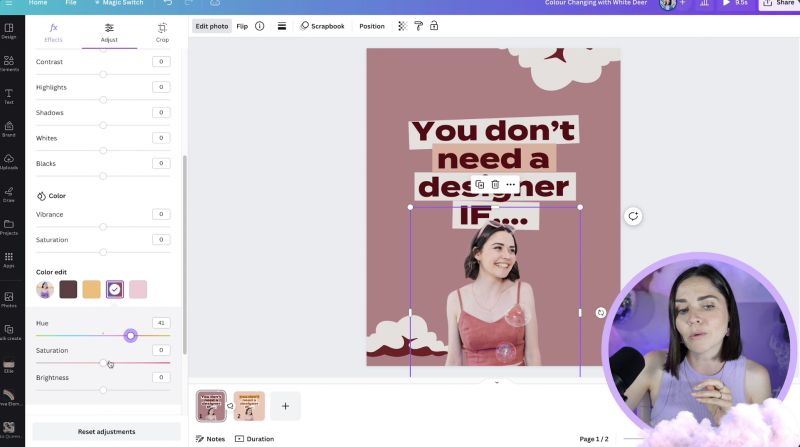The image size is (800, 447).
Task: Open the Elements sidebar panel
Action: pos(9,63)
